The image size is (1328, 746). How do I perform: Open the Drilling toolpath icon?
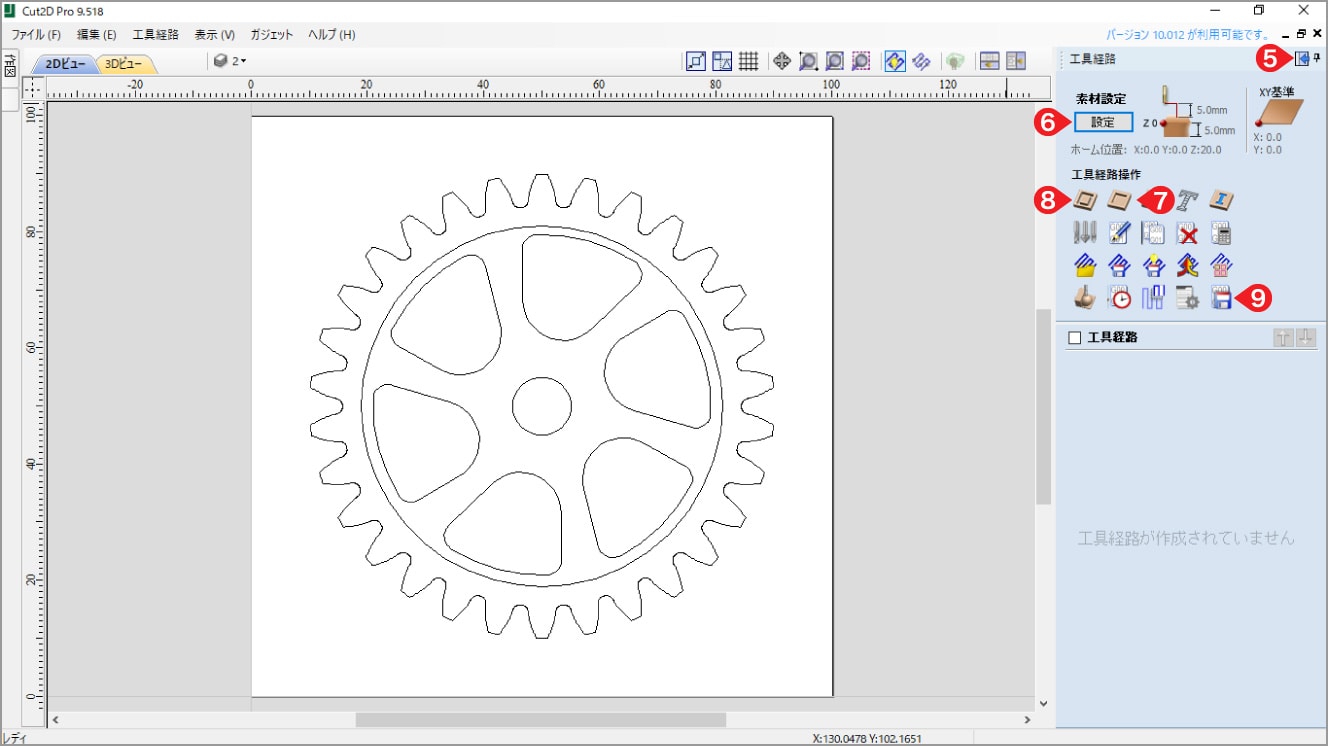click(x=1085, y=233)
